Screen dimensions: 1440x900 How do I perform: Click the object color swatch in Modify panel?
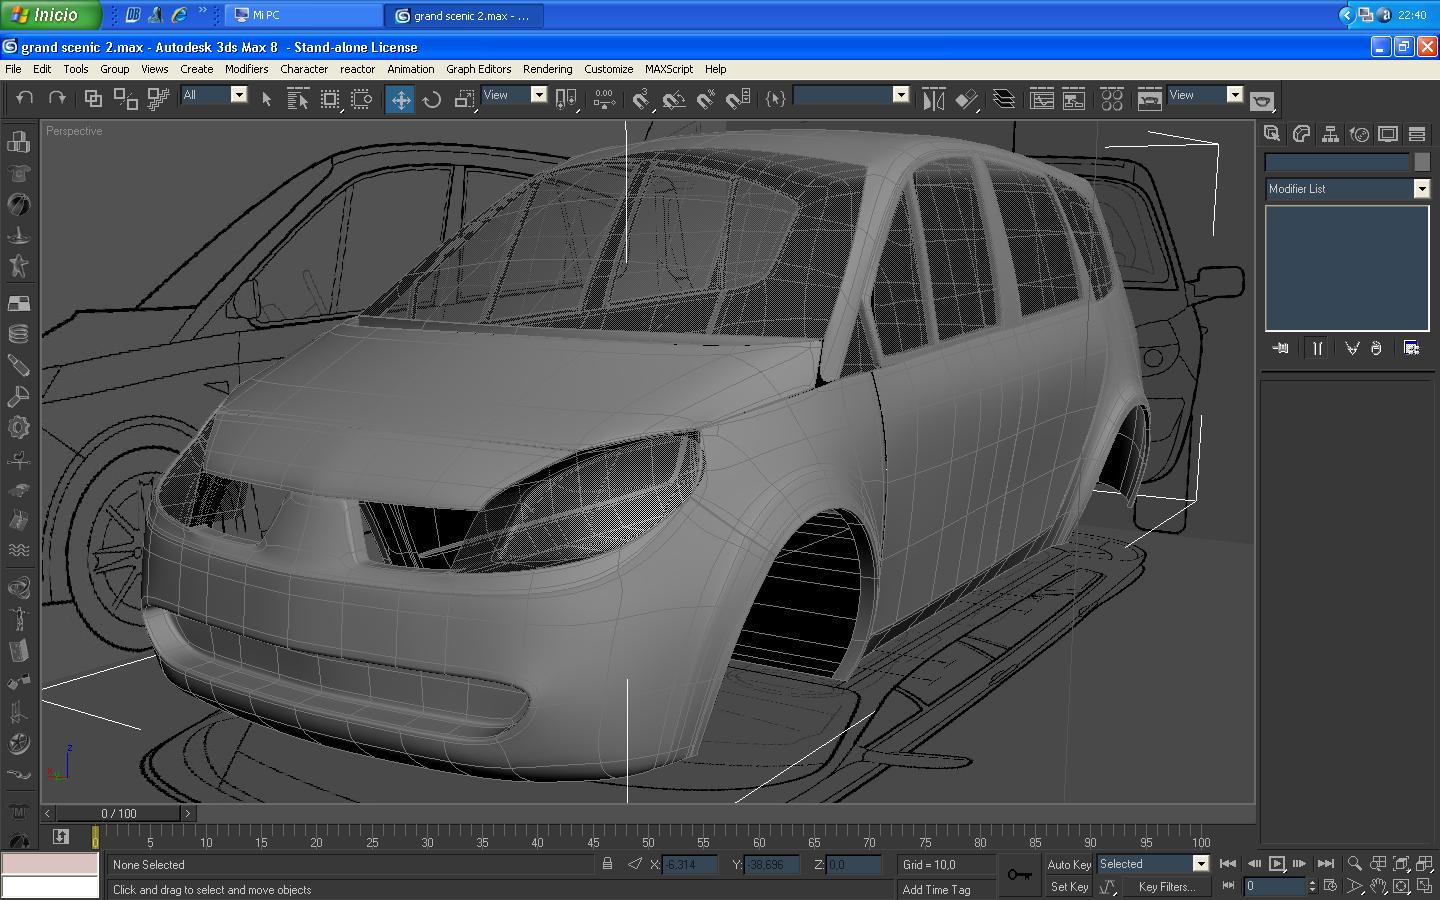(1421, 162)
